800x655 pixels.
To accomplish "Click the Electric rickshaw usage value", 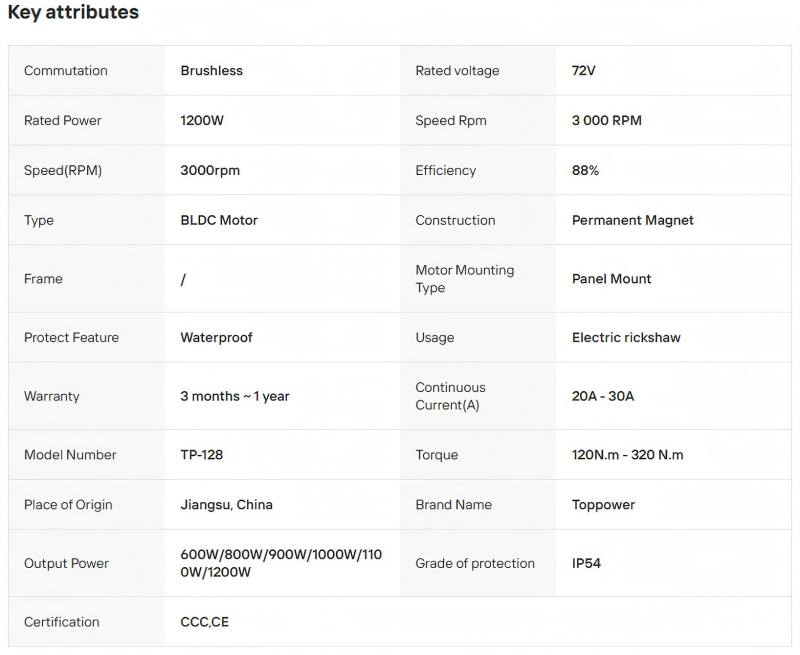I will pyautogui.click(x=626, y=338).
